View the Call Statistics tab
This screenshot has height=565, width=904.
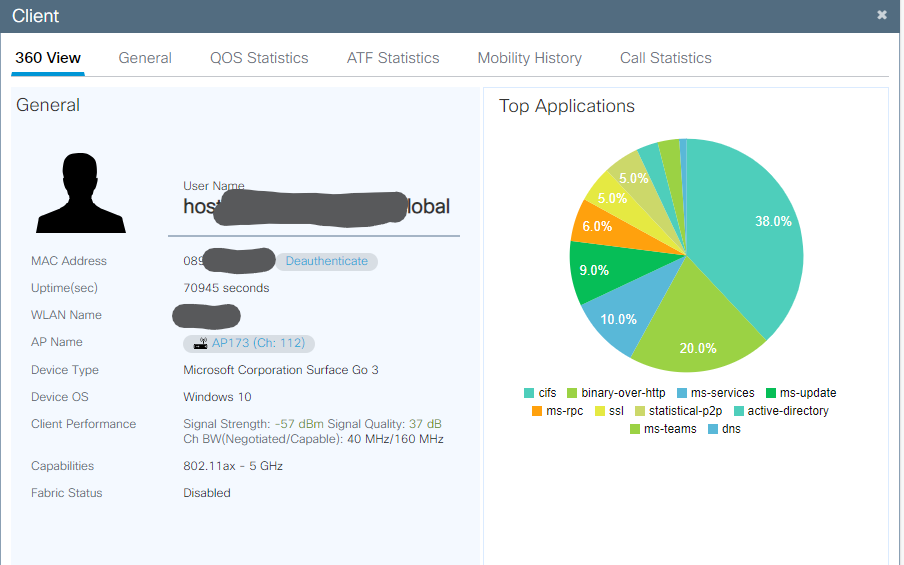click(x=665, y=58)
